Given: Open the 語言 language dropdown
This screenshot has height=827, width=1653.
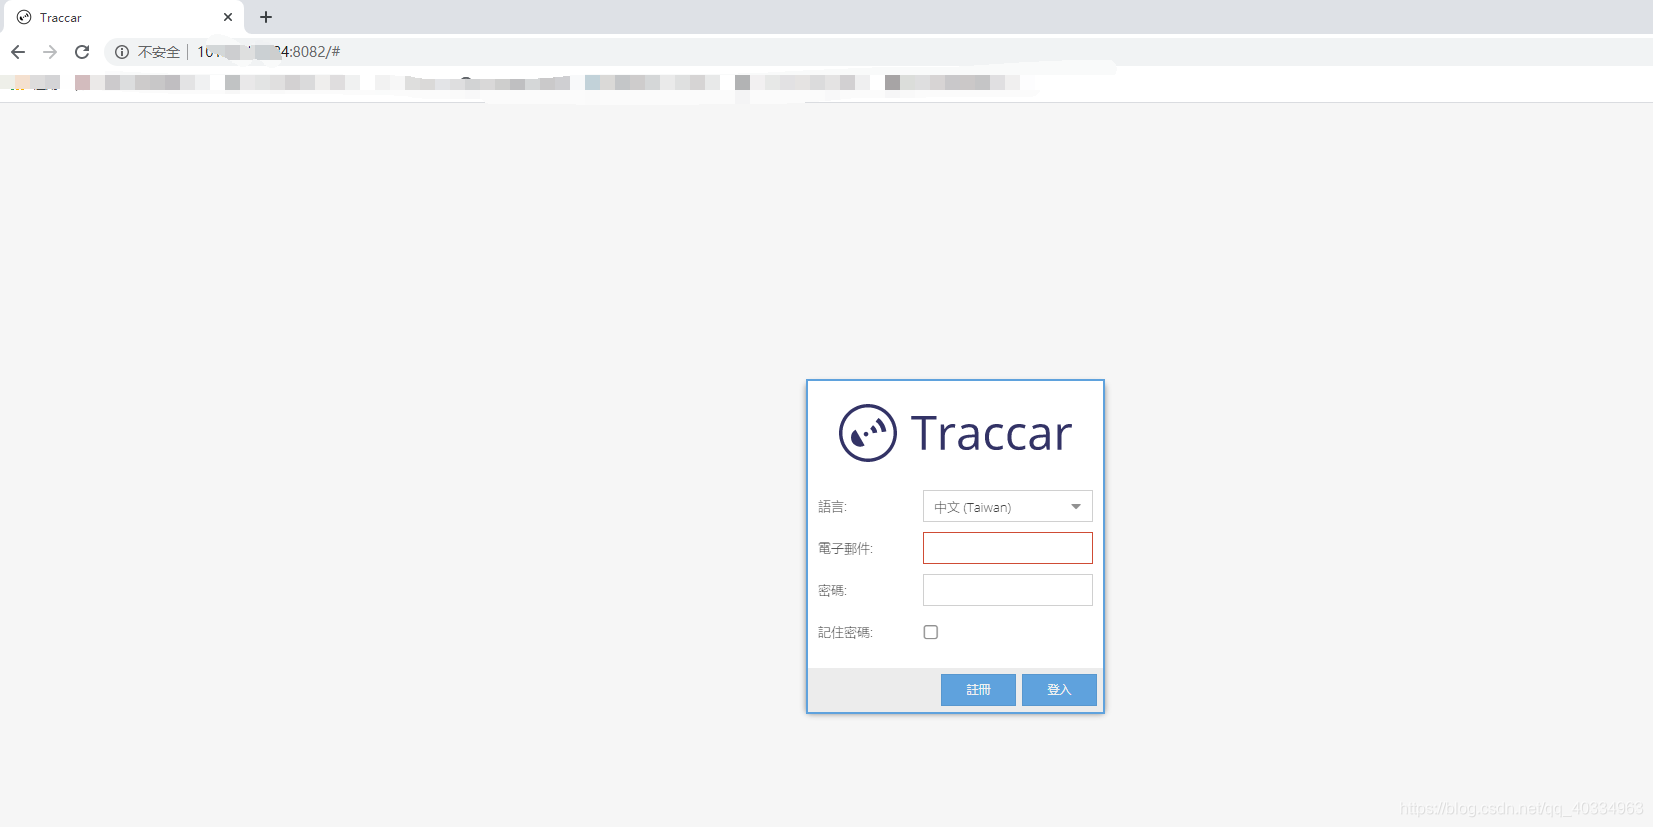Looking at the screenshot, I should click(1007, 507).
